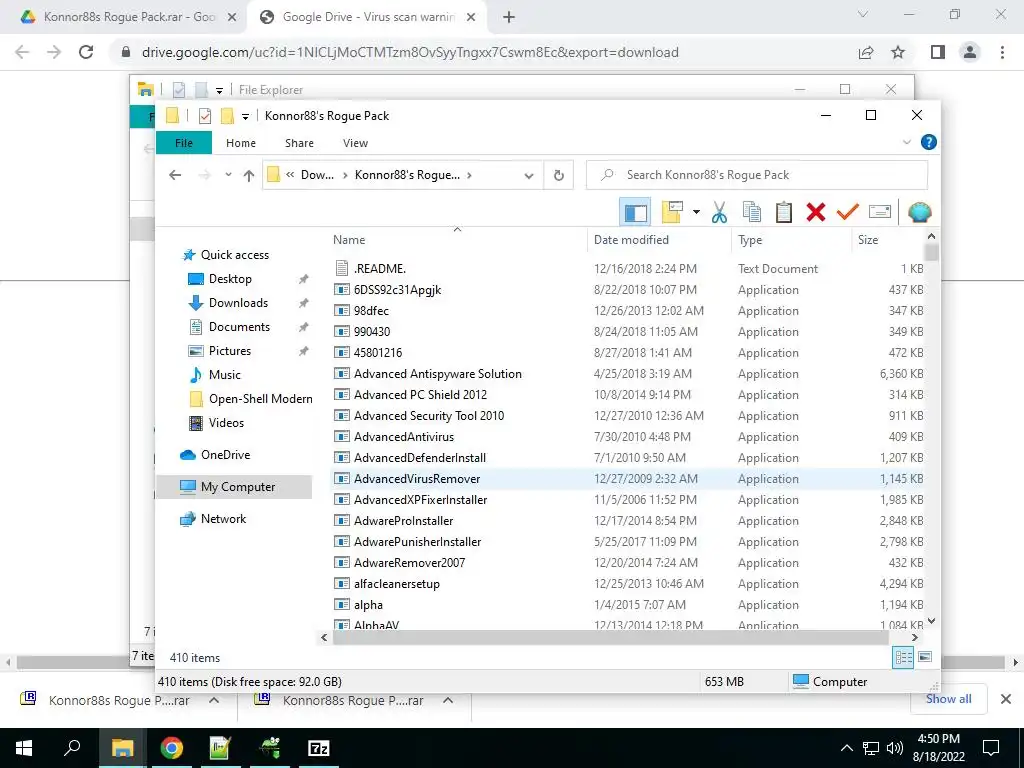Go back using Explorer back arrow

tap(175, 175)
